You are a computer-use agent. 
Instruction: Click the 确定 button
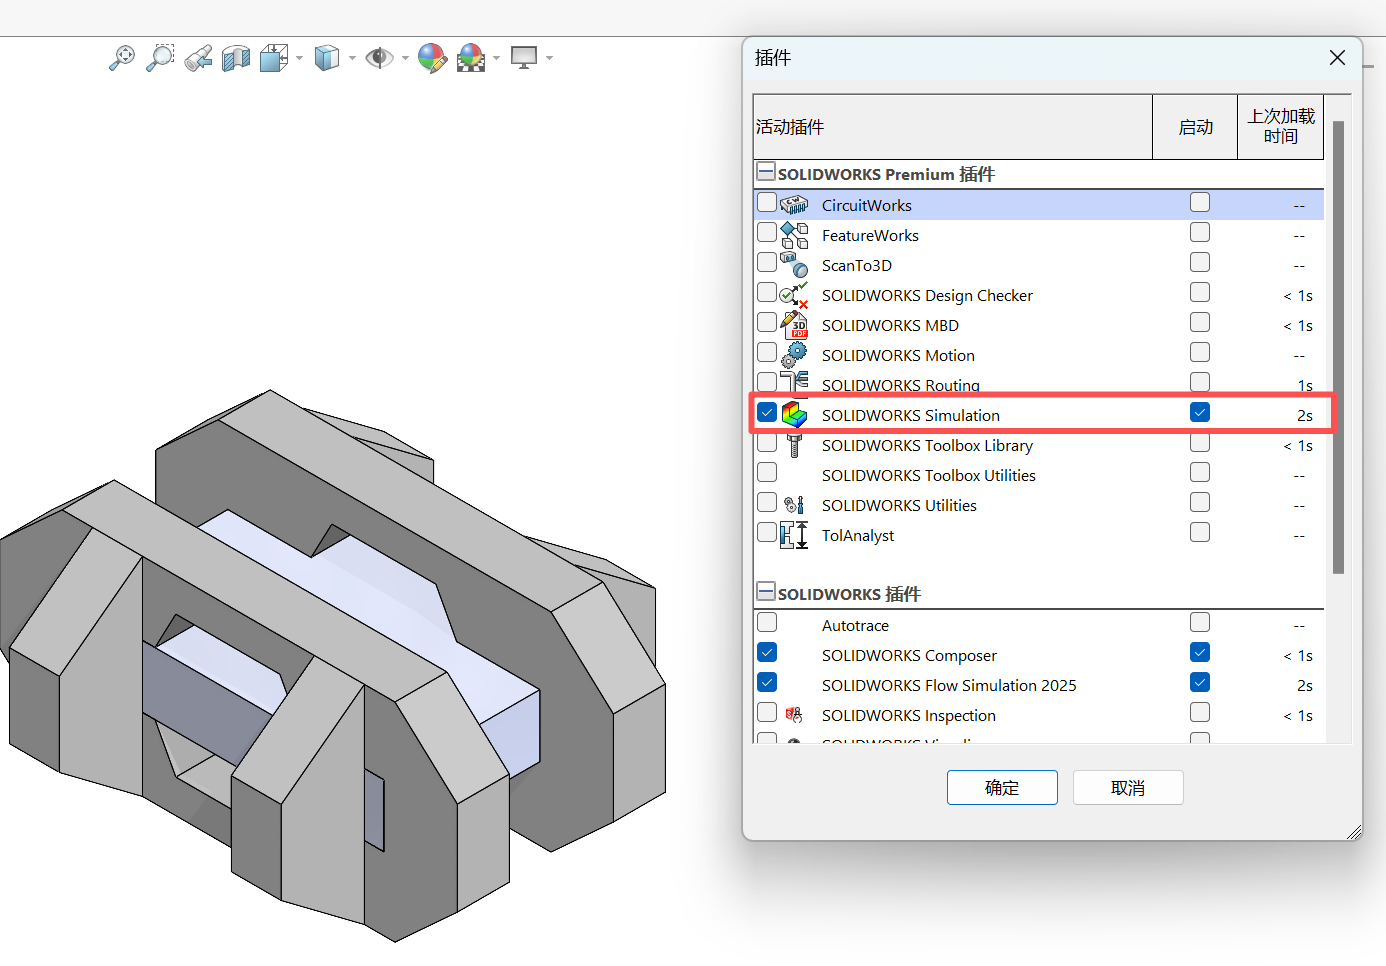1002,788
